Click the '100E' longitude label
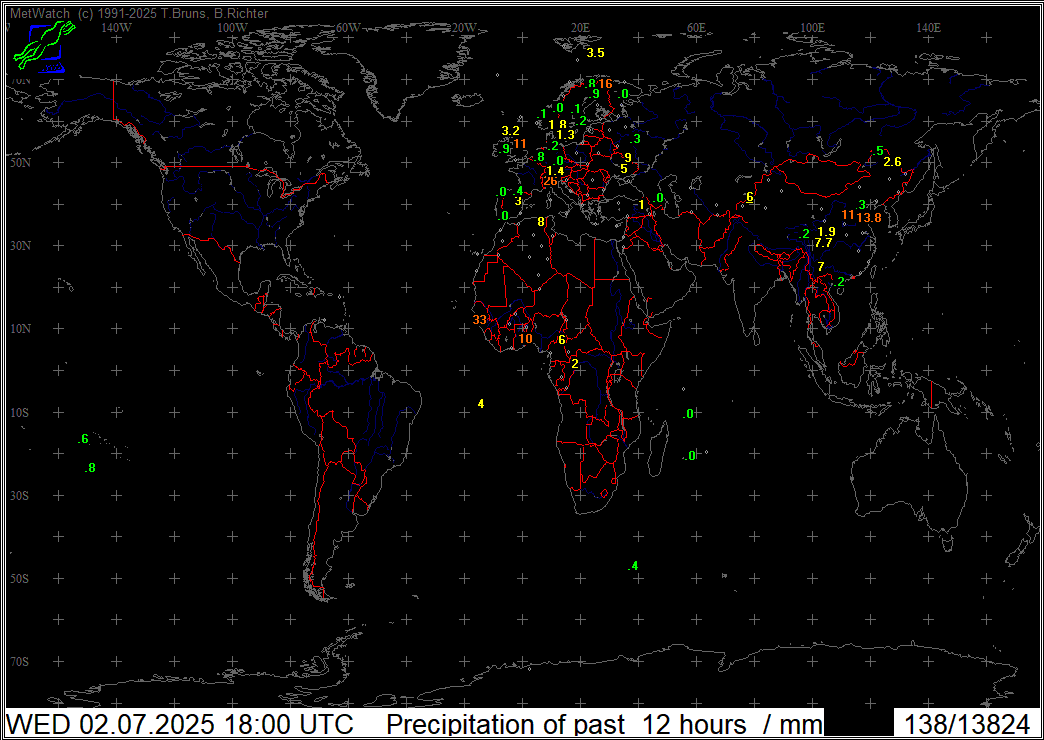1044x740 pixels. 812,27
